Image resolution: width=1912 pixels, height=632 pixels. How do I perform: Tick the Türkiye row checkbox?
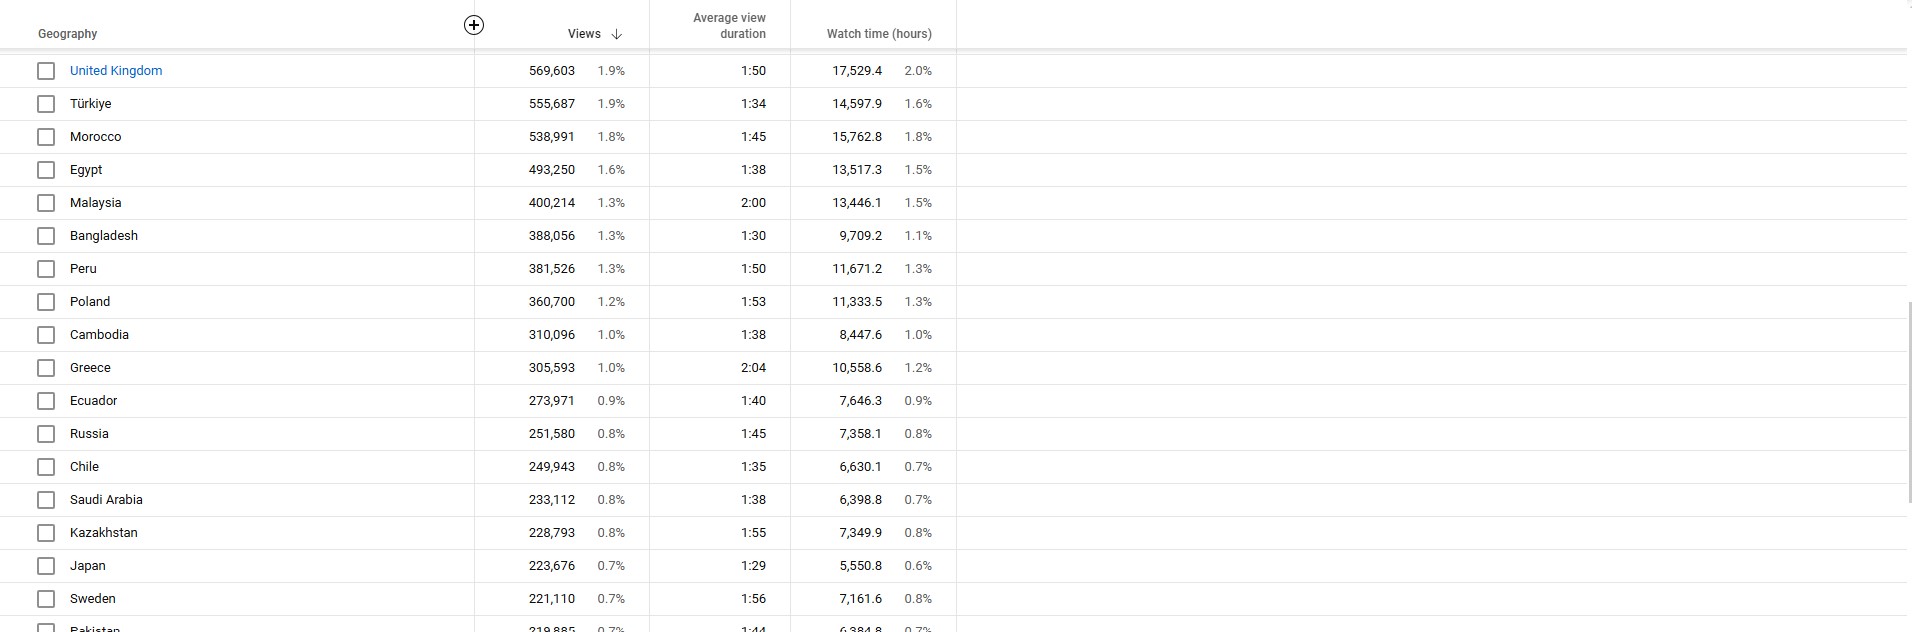point(46,104)
